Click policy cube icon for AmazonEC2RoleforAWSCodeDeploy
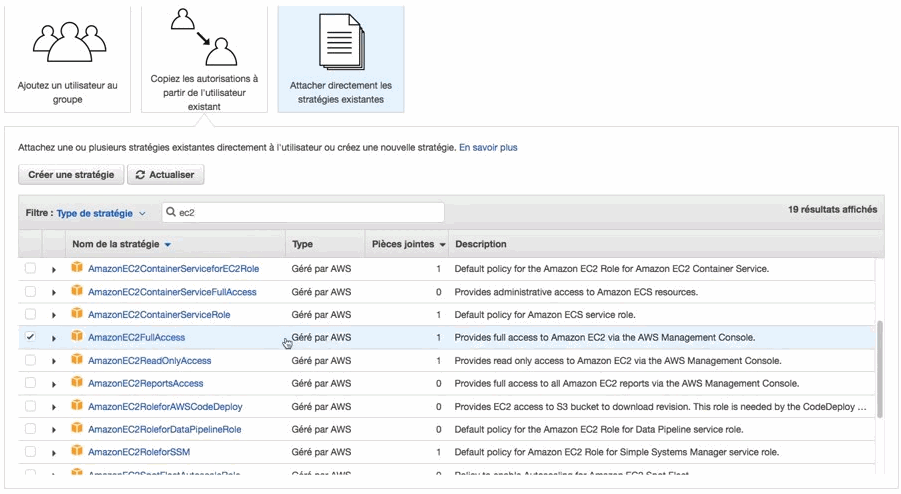This screenshot has width=901, height=494. pos(76,406)
